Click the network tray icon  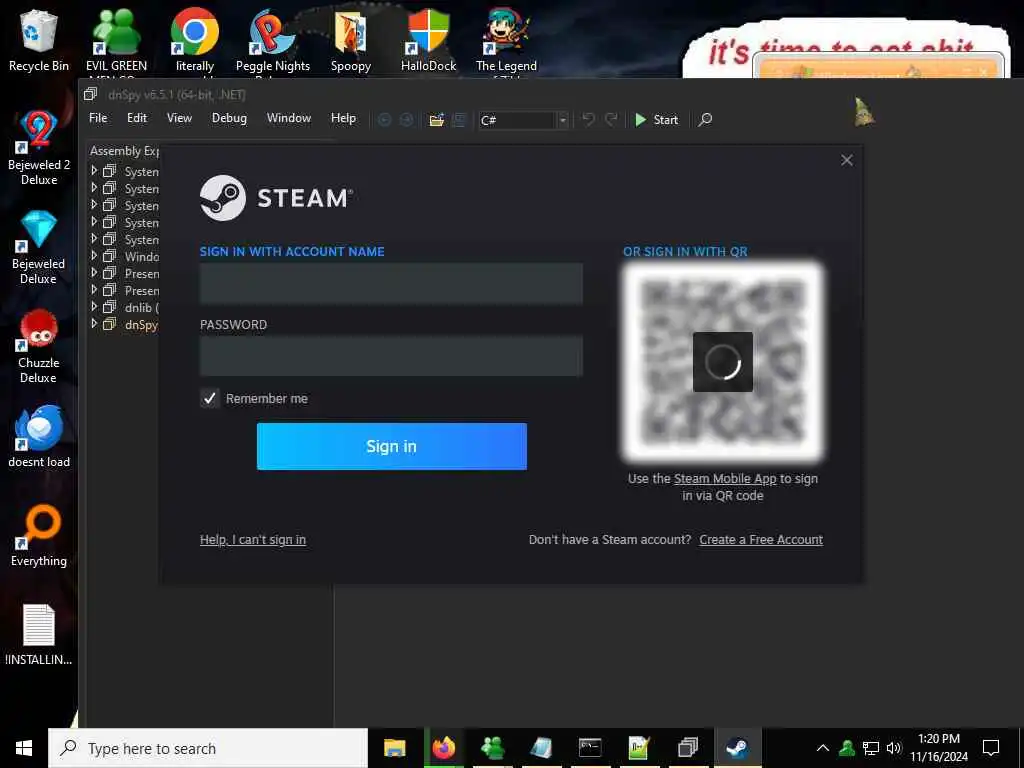(871, 748)
